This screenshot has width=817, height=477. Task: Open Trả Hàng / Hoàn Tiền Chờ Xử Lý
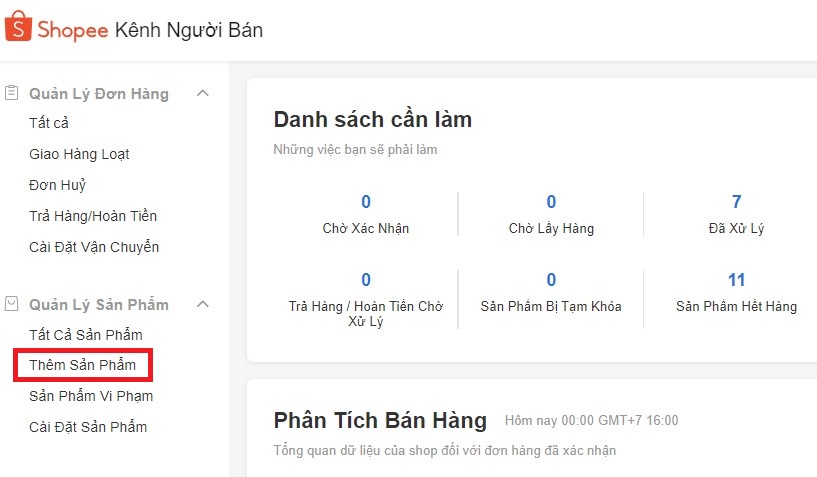(x=366, y=300)
